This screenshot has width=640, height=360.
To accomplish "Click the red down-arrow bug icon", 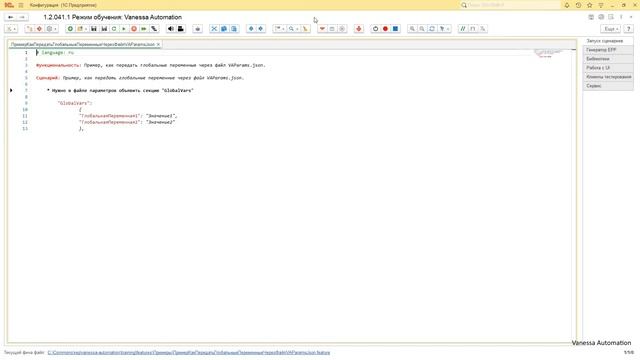I will pos(359,29).
